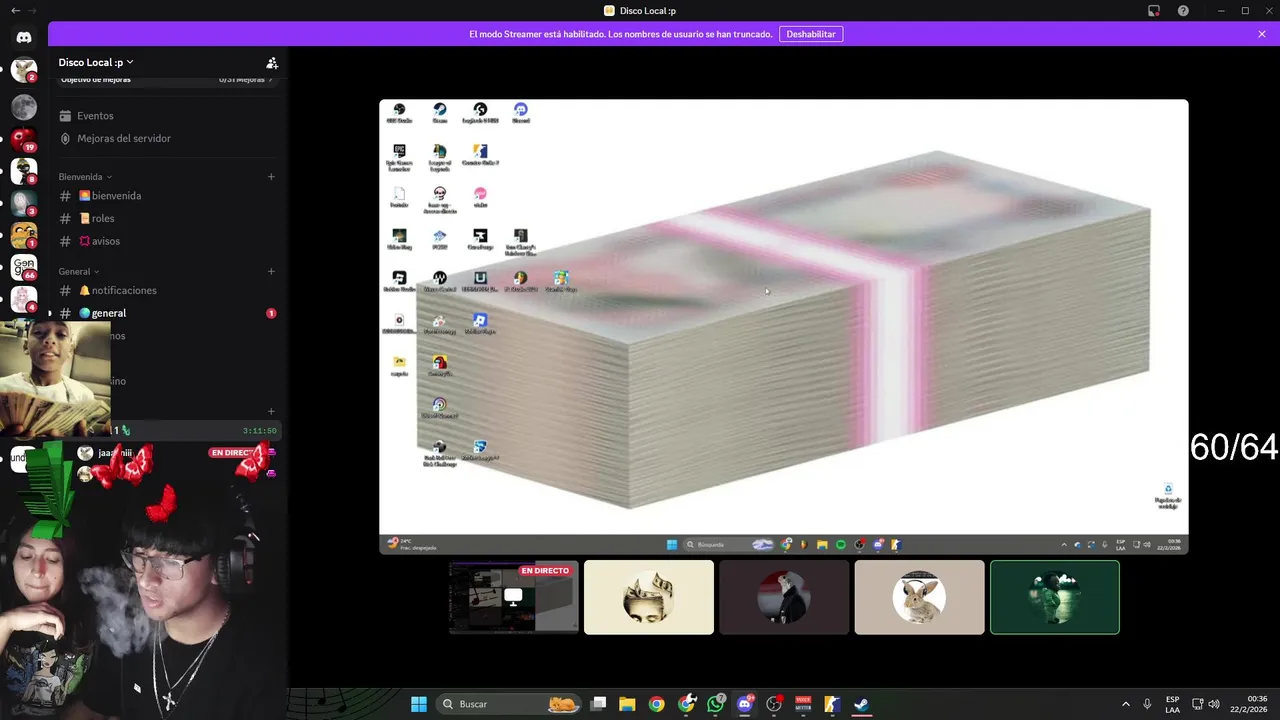Select the dark-coat figure participant tile
Image resolution: width=1280 pixels, height=720 pixels.
coord(784,597)
